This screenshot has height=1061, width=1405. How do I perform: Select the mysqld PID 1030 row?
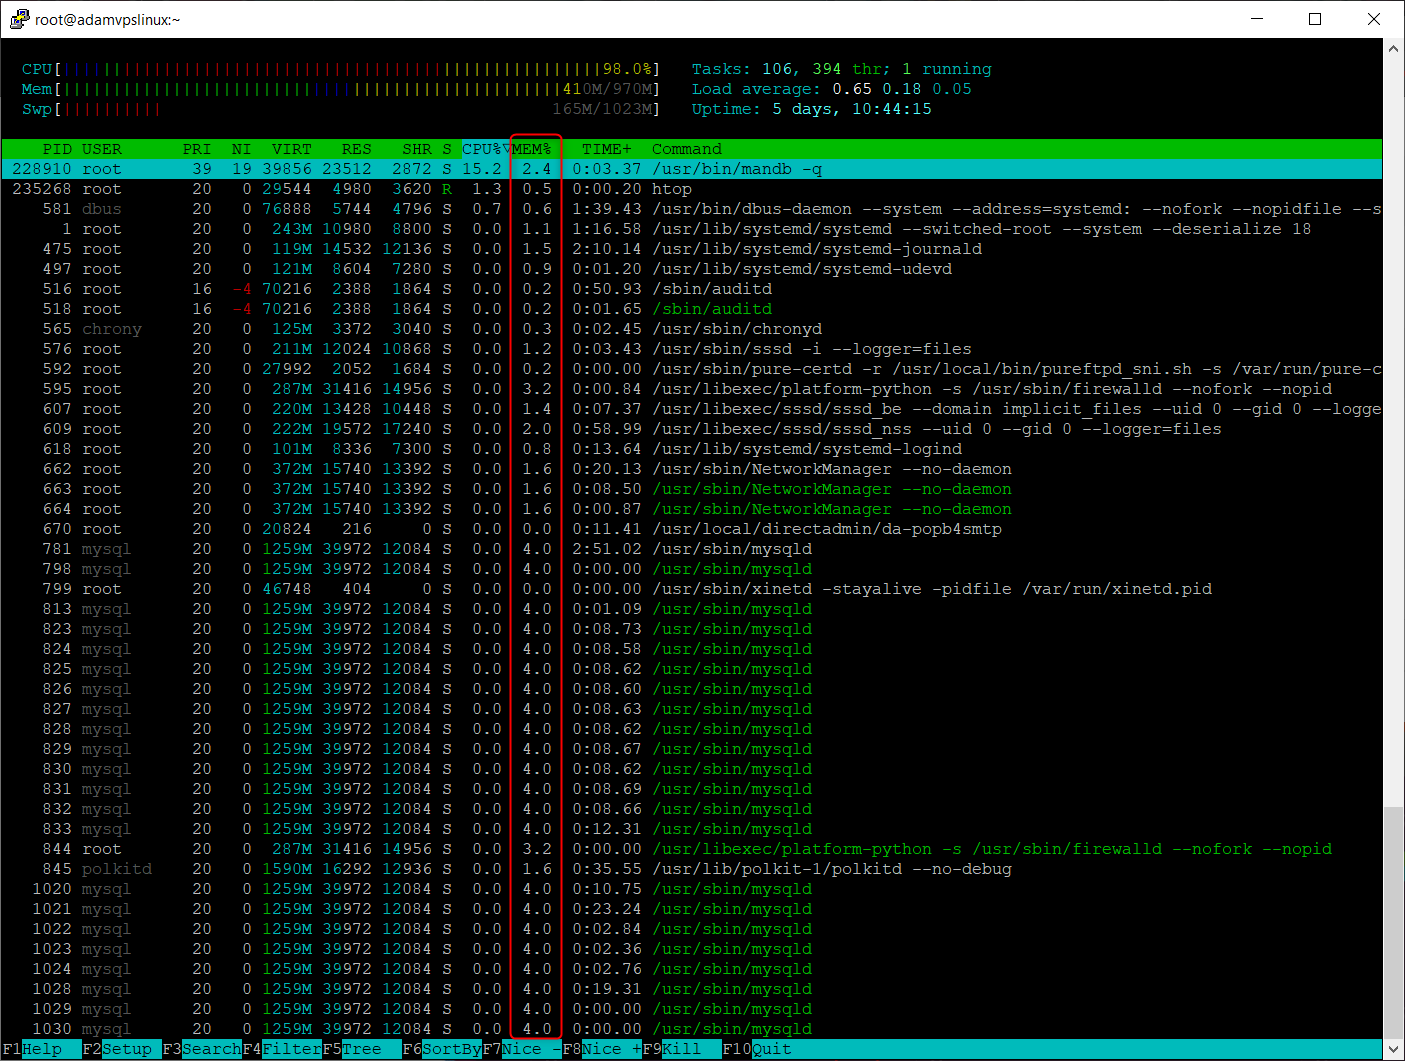(692, 1029)
